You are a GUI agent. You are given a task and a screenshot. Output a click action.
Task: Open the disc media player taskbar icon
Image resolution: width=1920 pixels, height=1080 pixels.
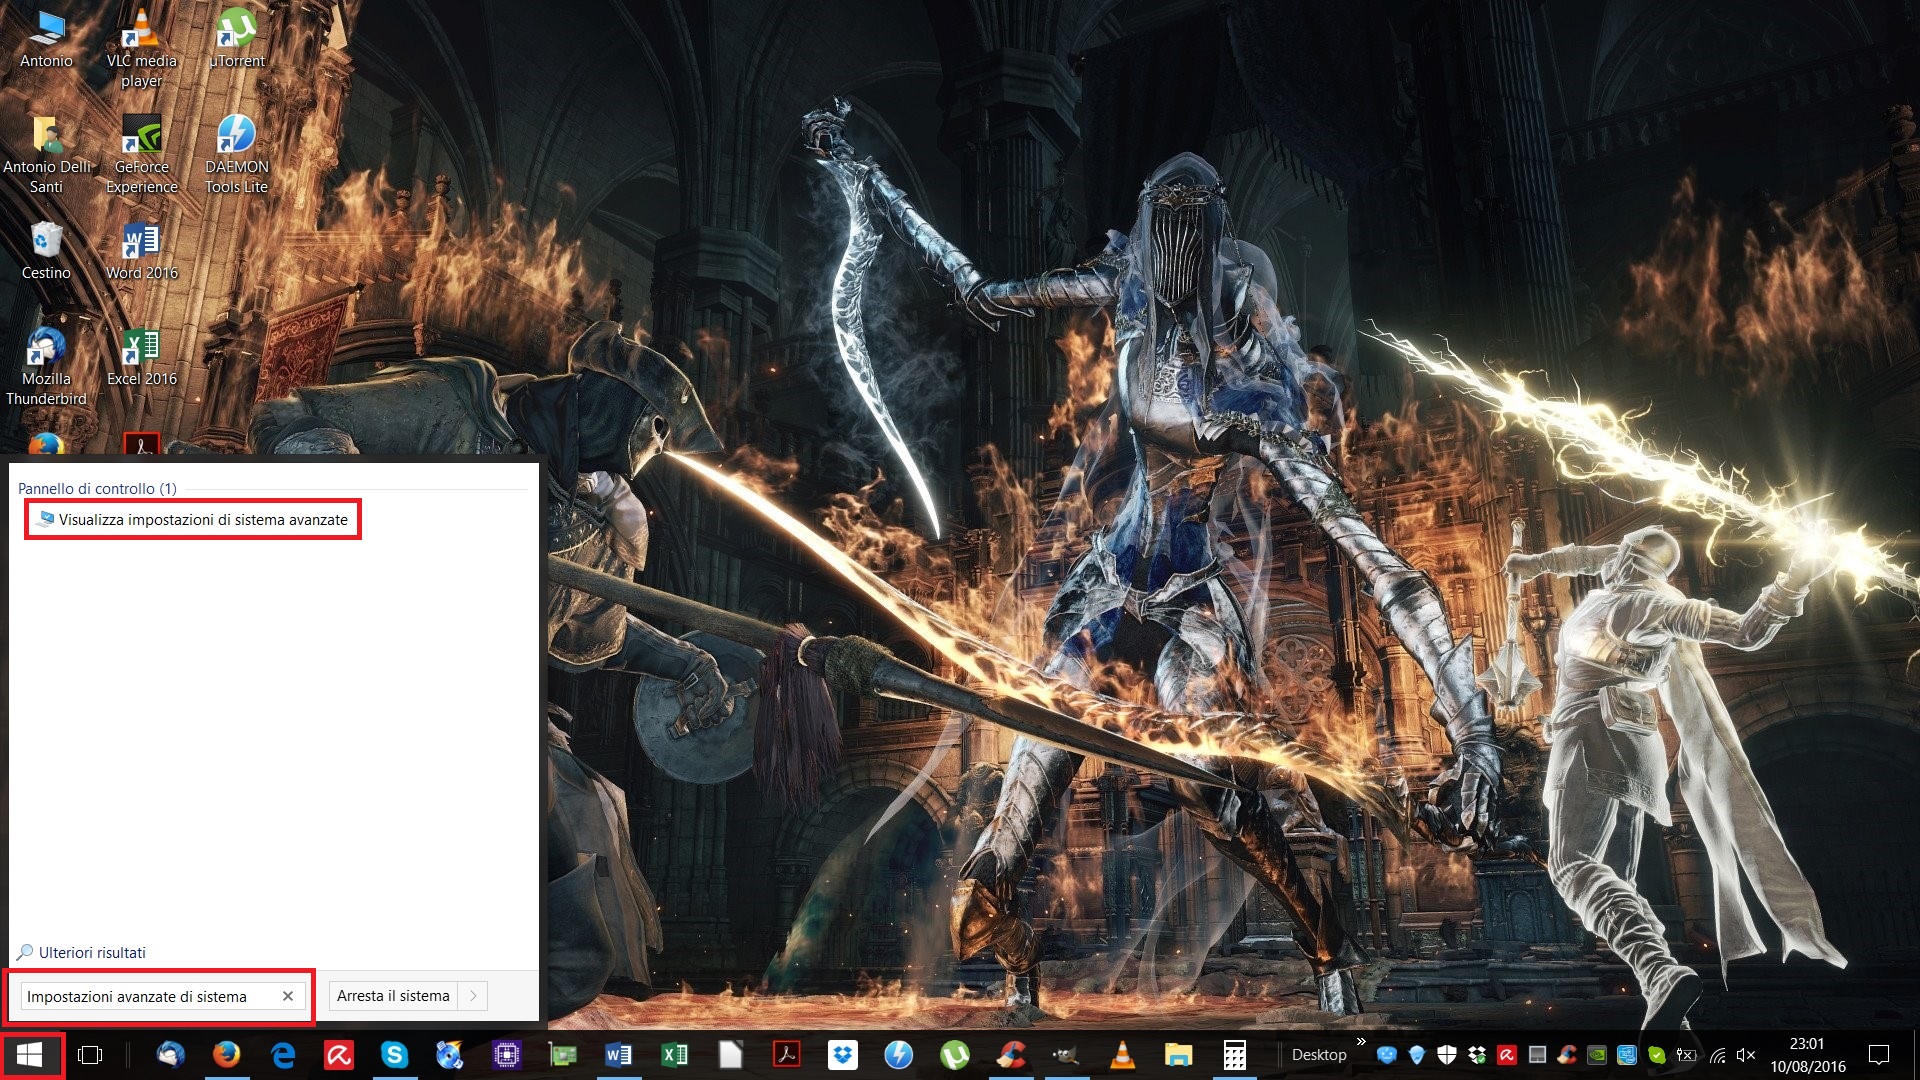451,1055
